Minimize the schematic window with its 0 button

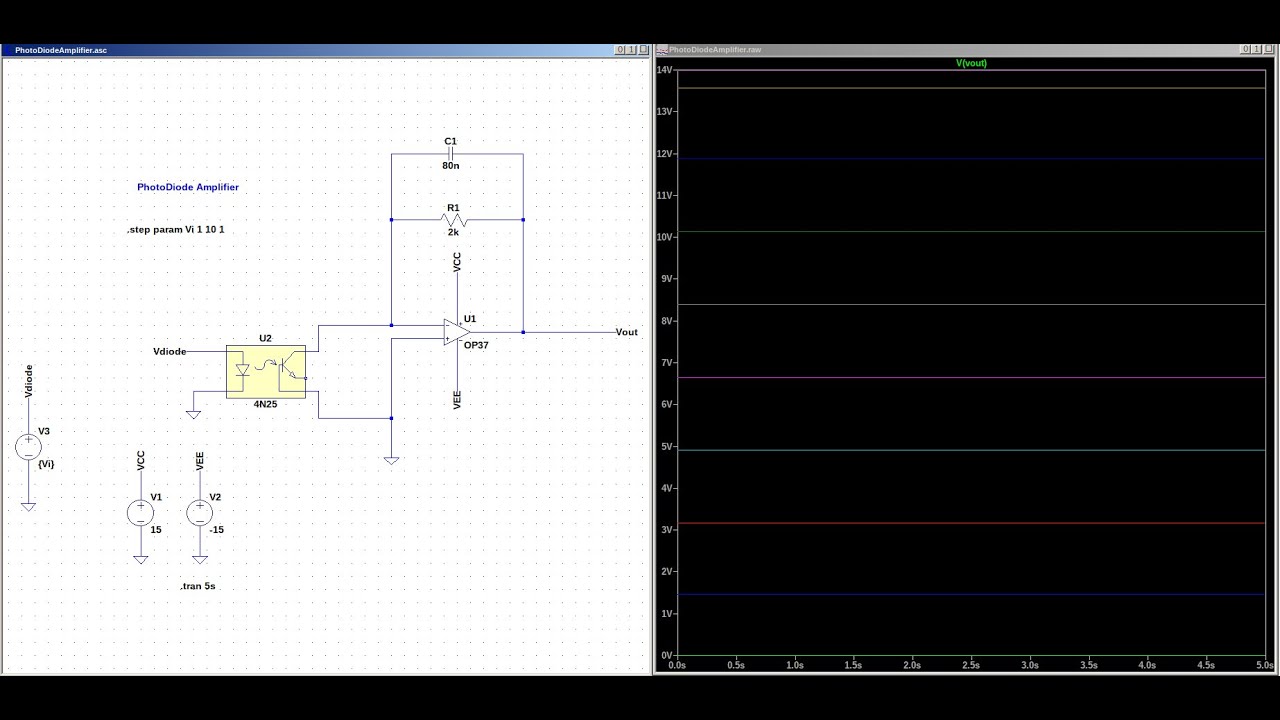[620, 49]
